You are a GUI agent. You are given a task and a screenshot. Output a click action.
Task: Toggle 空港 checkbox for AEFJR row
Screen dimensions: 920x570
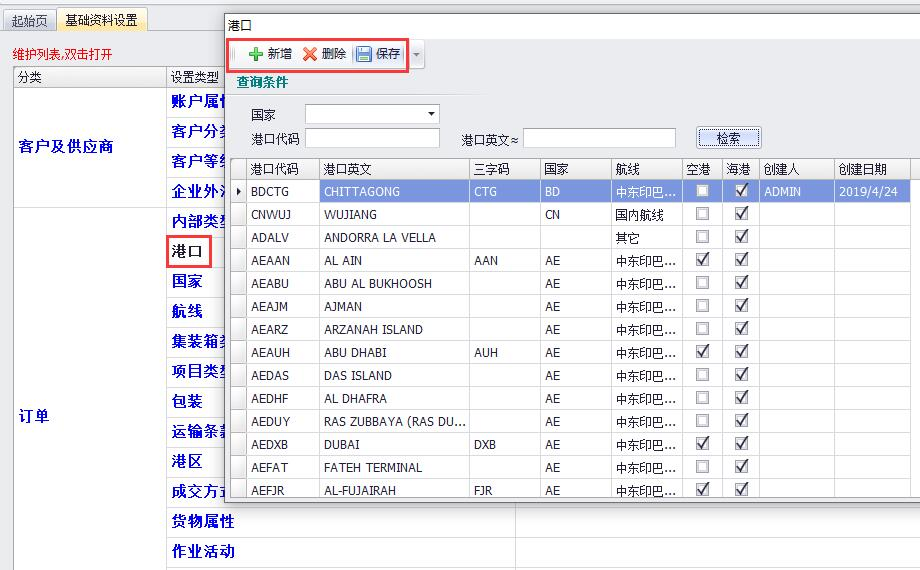click(x=702, y=489)
